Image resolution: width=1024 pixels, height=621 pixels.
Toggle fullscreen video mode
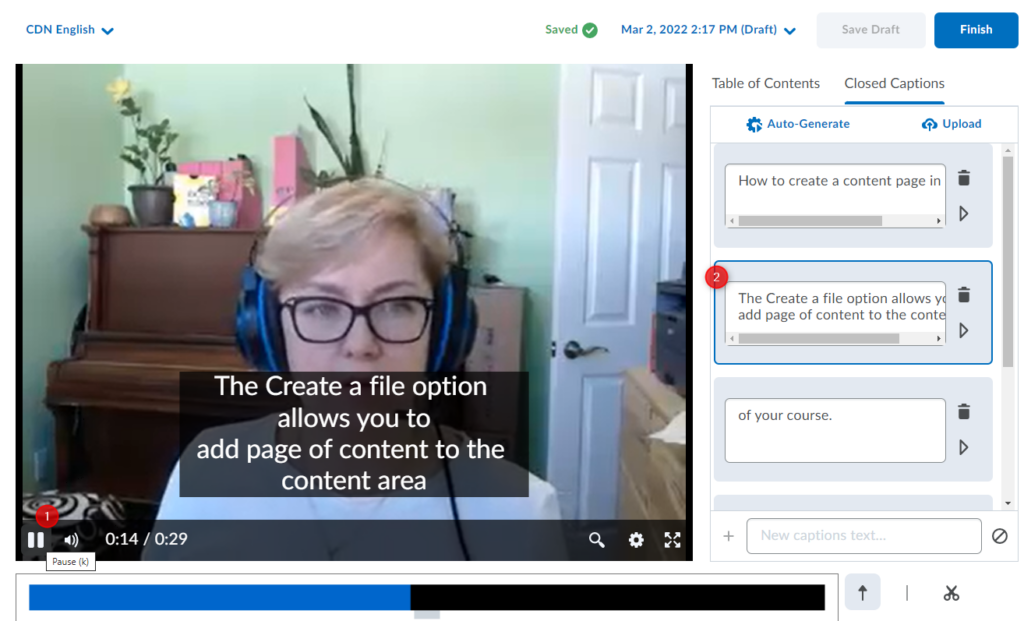[673, 540]
